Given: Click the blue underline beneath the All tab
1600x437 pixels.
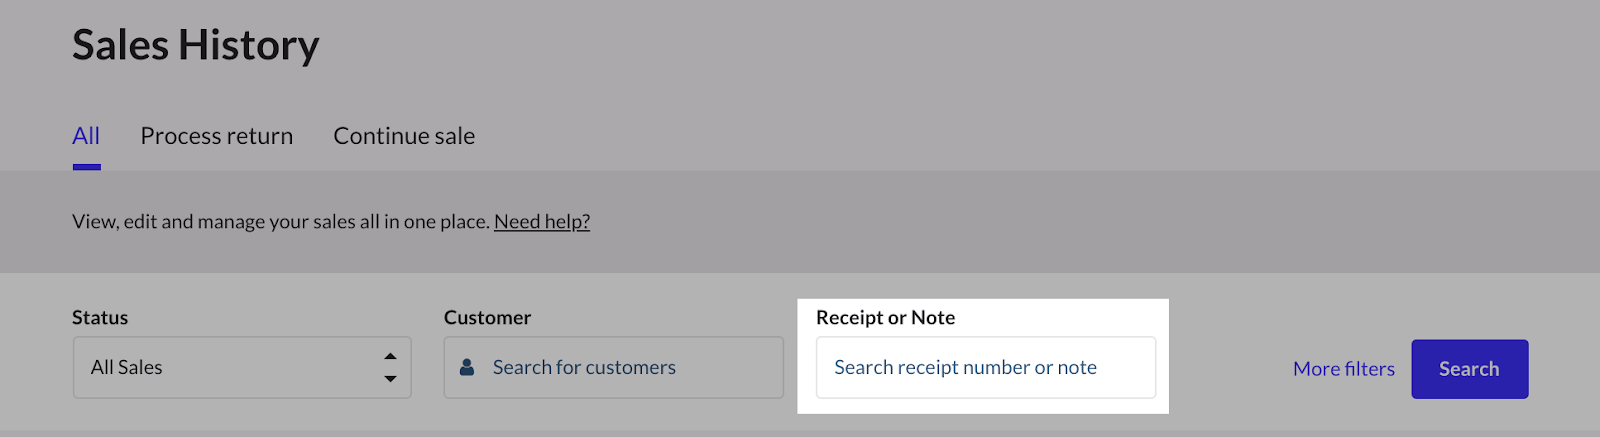Looking at the screenshot, I should pos(87,167).
